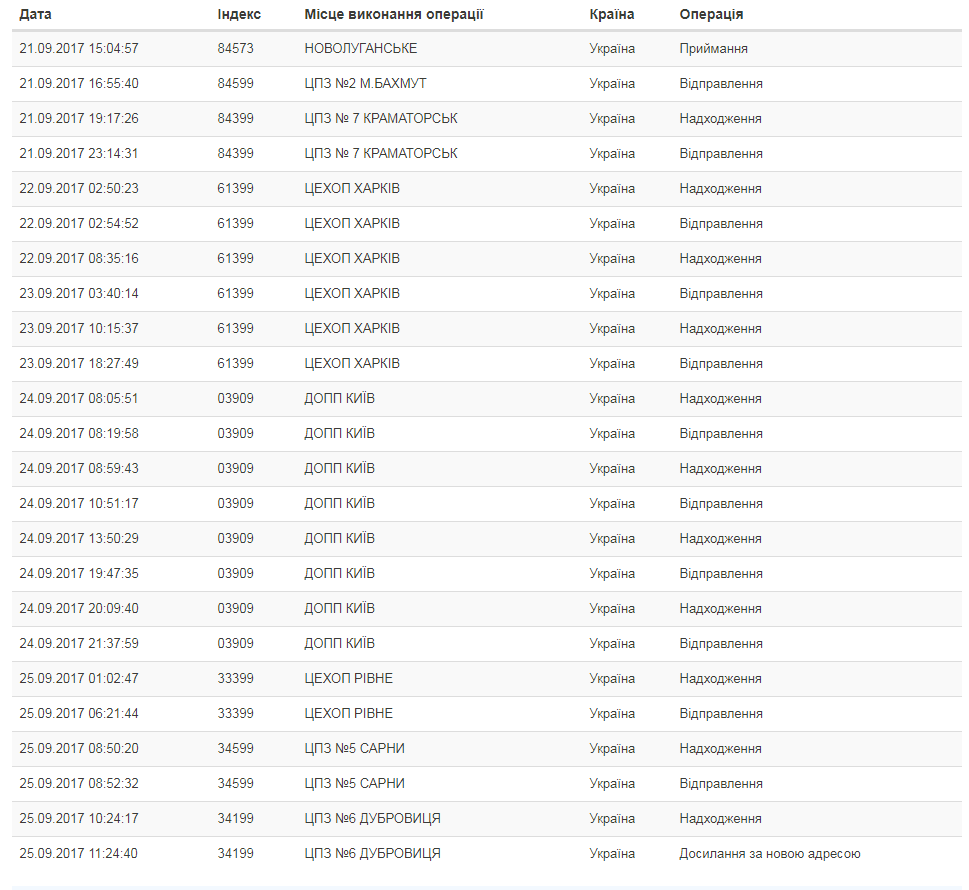This screenshot has width=969, height=890.
Task: Click ЦЕХОП РІВНЕ in the 01:02:47 row
Action: tap(349, 679)
